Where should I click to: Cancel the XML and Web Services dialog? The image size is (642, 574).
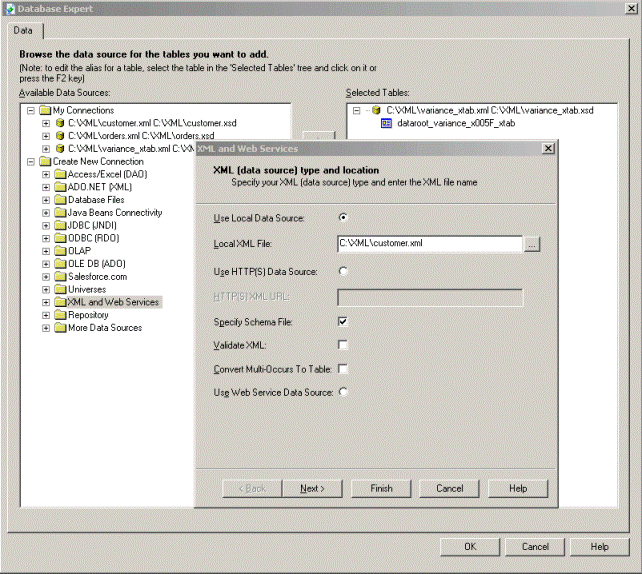[449, 488]
